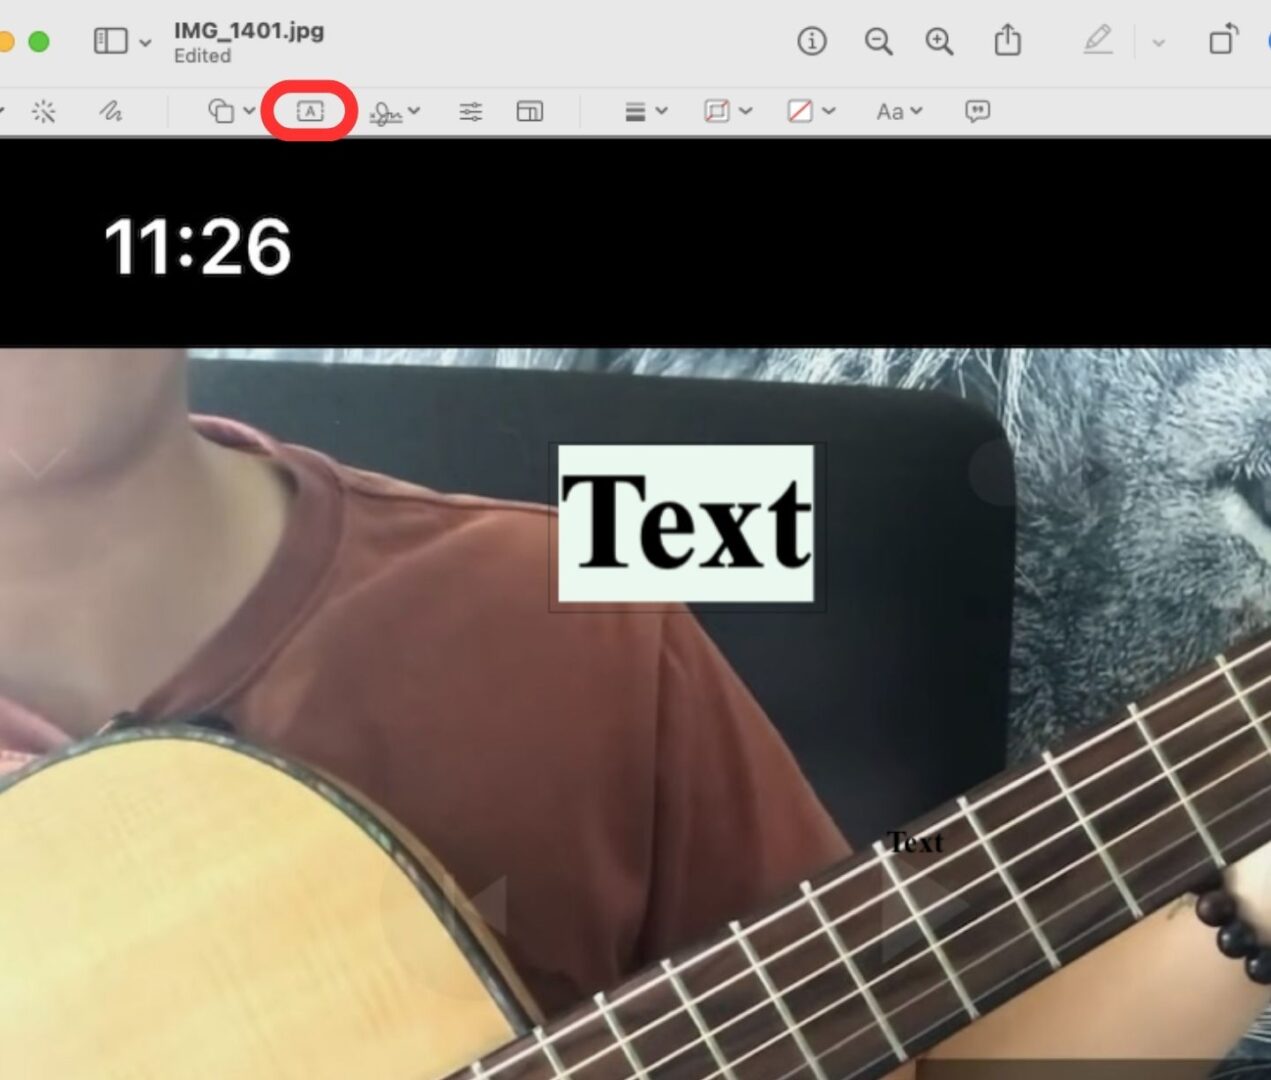Select the Highlight text quote icon
The height and width of the screenshot is (1080, 1271).
pos(977,111)
